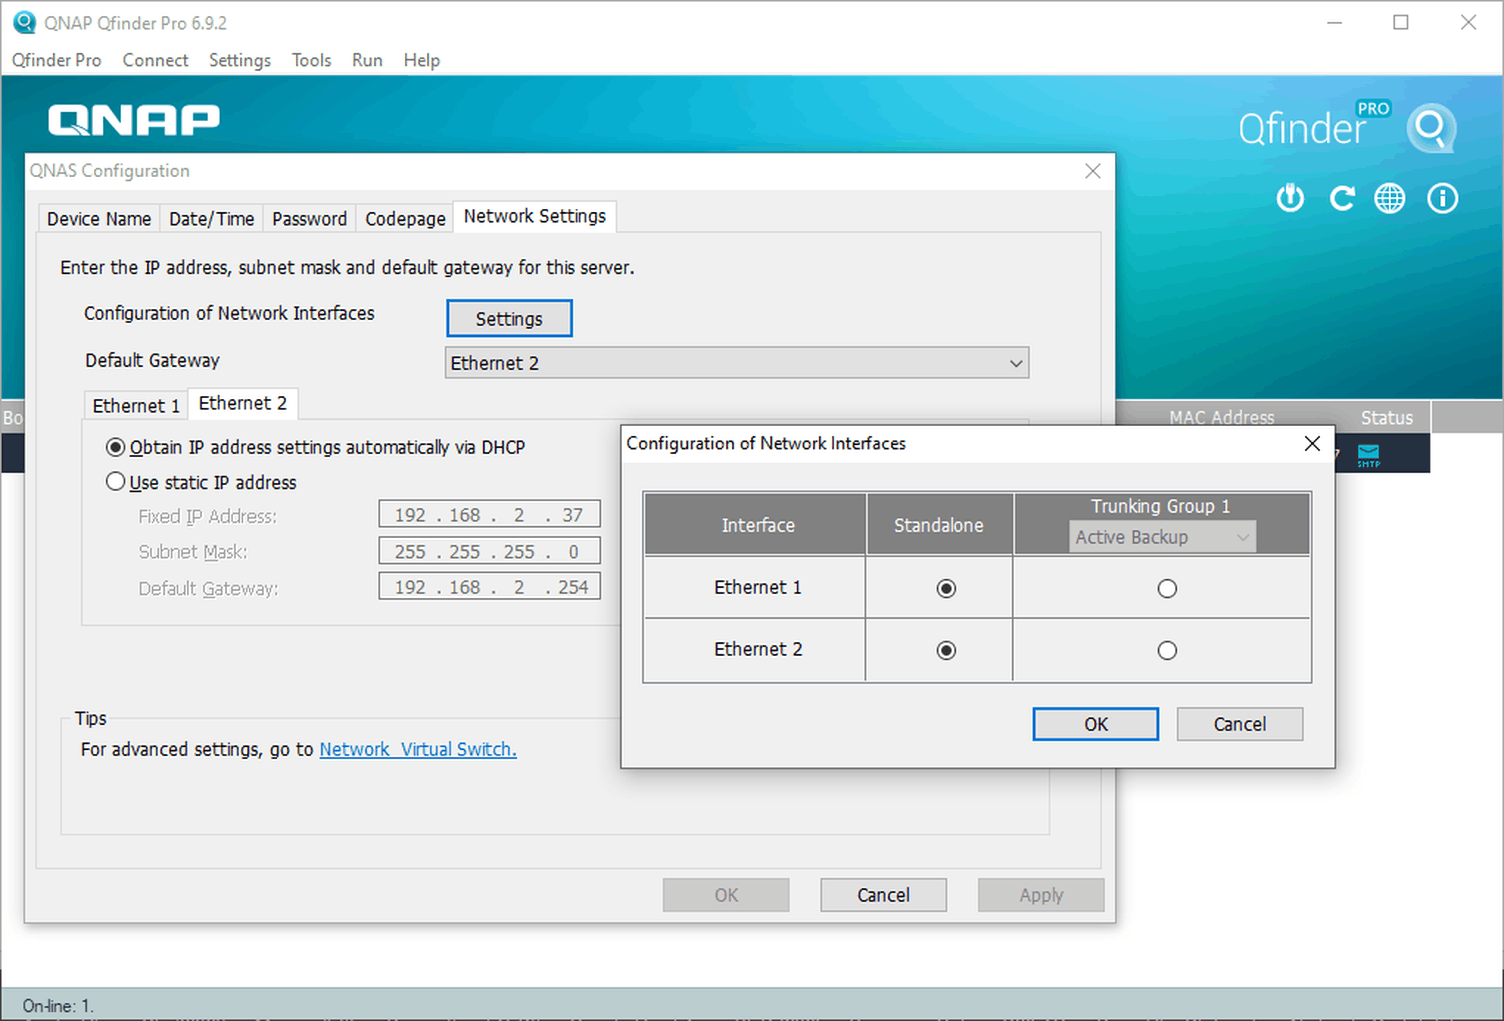Click the static Default Gateway IP field
Image resolution: width=1504 pixels, height=1021 pixels.
[x=490, y=587]
